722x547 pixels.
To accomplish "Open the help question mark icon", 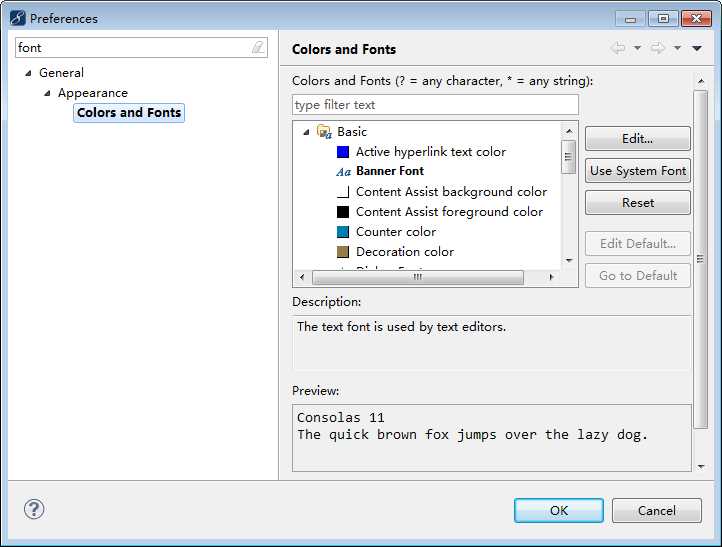I will coord(34,509).
